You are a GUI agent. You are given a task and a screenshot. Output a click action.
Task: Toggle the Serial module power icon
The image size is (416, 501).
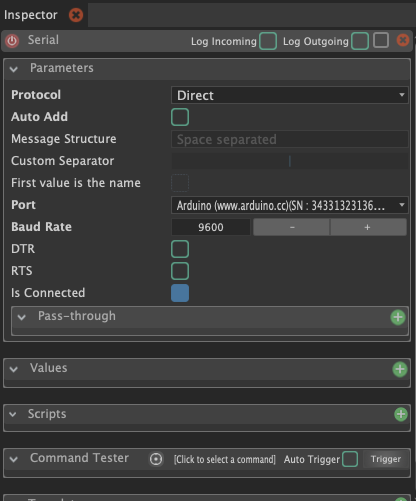coord(12,41)
